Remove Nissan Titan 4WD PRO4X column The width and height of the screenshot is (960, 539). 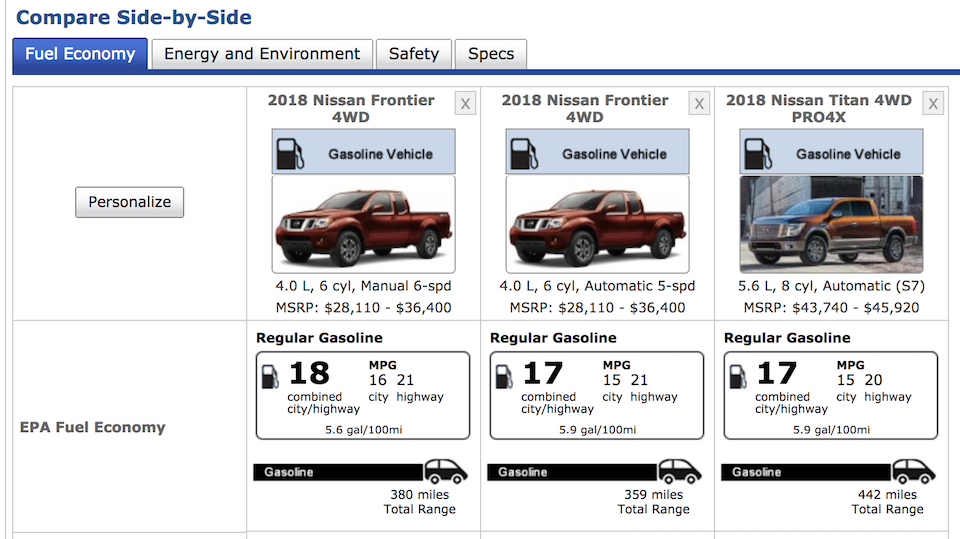click(933, 104)
